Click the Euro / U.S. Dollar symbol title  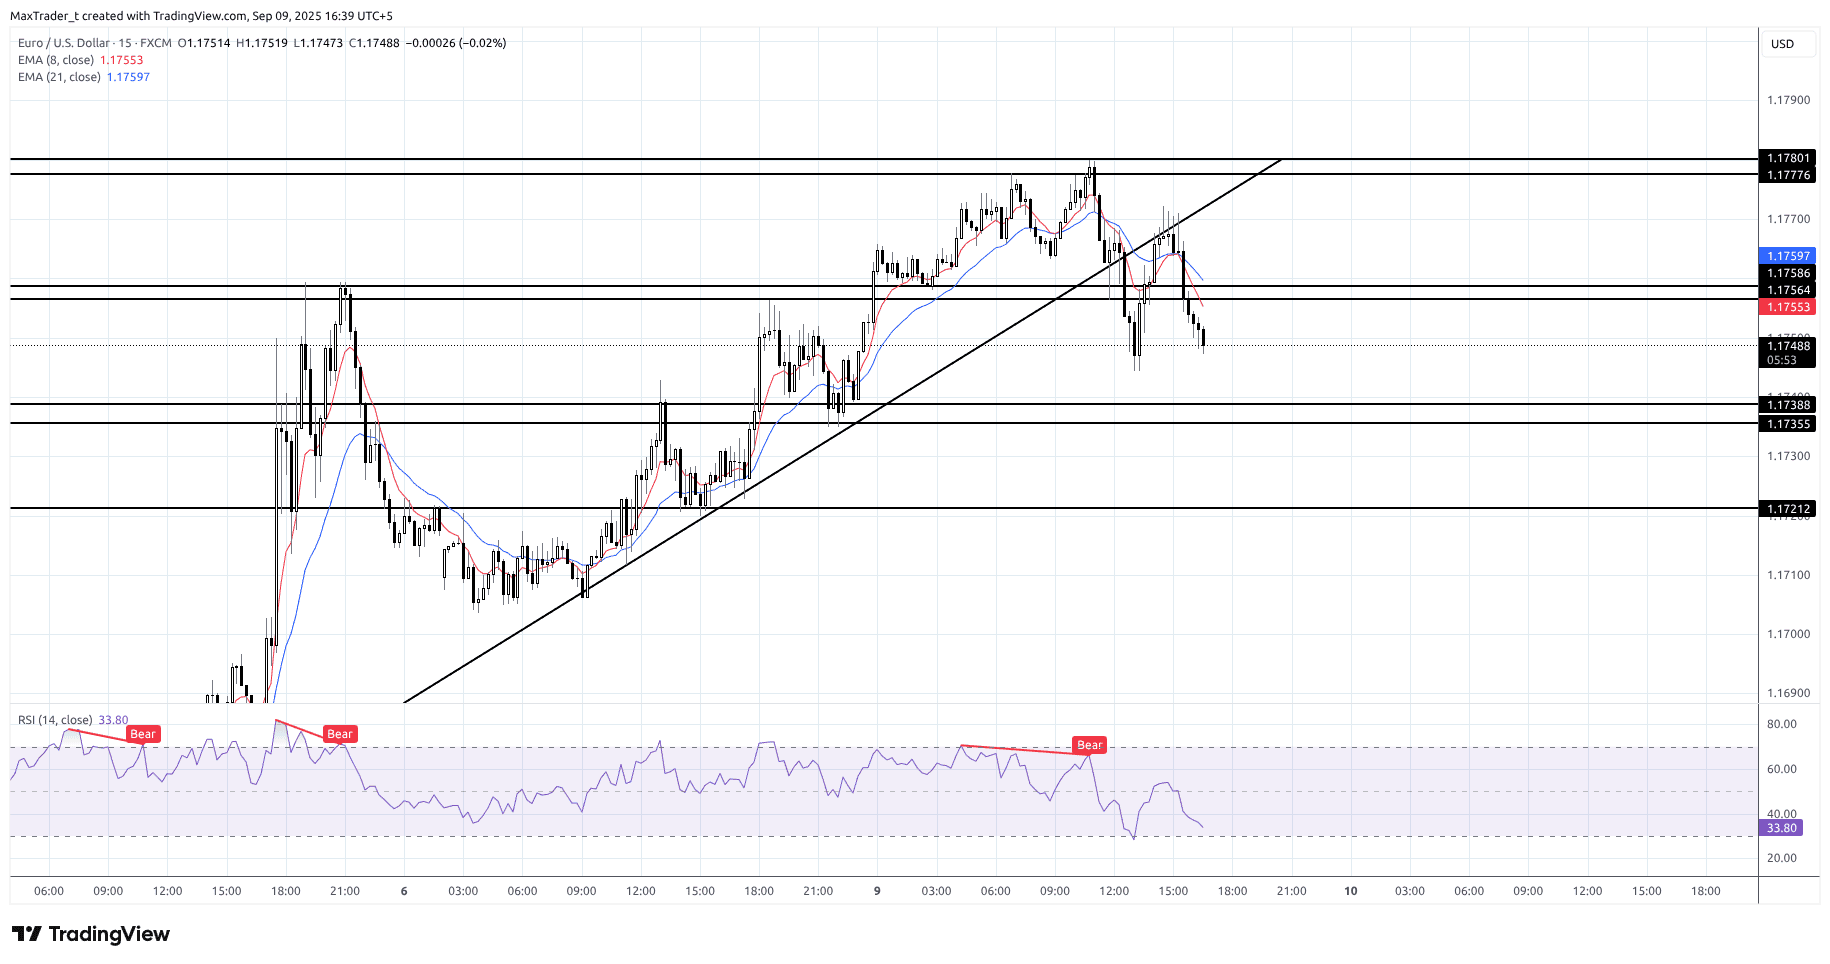[x=65, y=43]
